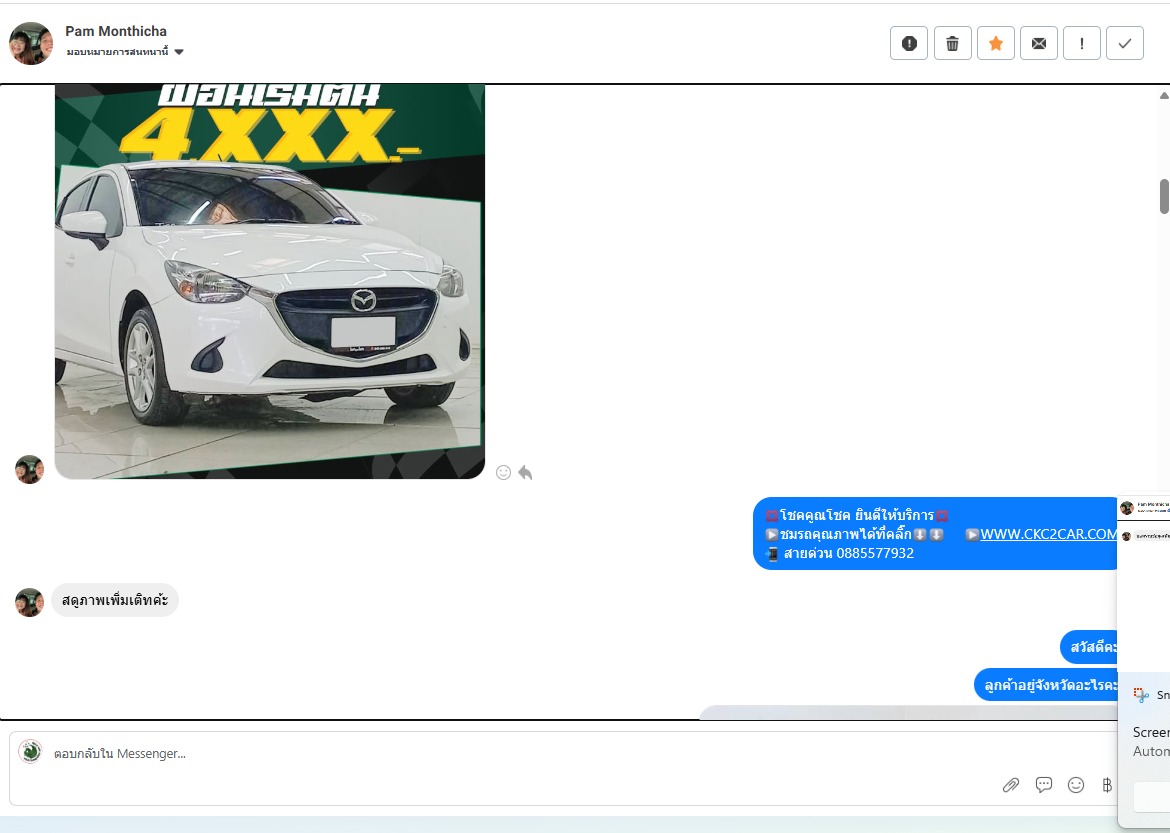
Task: Click sender avatar next to car image
Action: click(x=30, y=469)
